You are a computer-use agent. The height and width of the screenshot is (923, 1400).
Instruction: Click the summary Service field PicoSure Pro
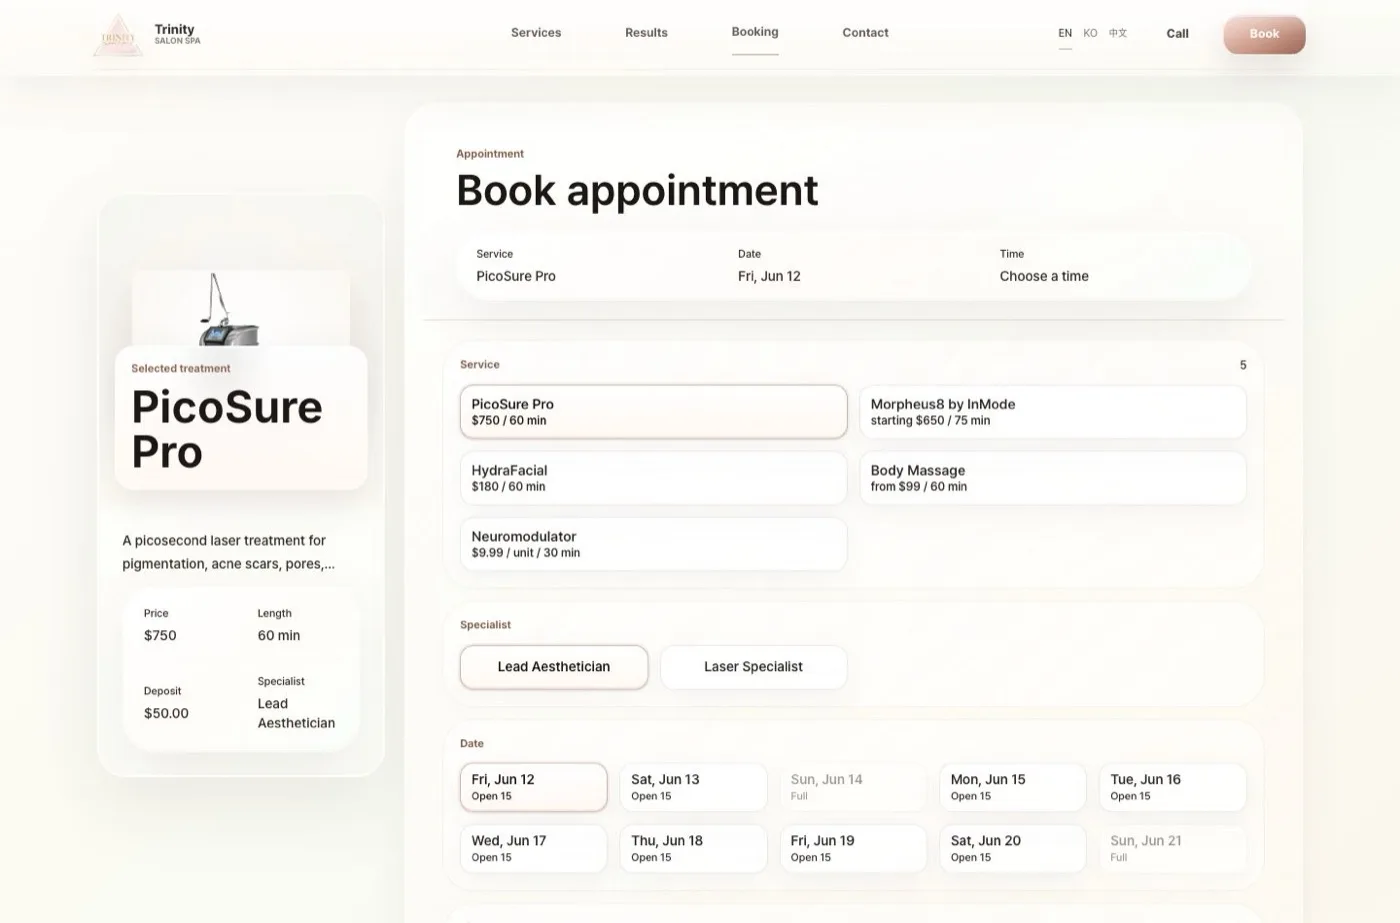coord(516,276)
